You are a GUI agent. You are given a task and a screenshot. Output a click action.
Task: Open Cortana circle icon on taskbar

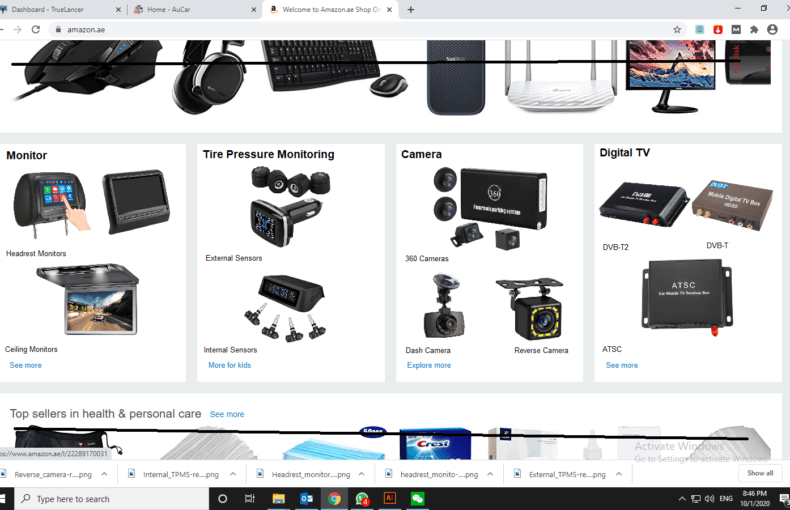point(222,499)
